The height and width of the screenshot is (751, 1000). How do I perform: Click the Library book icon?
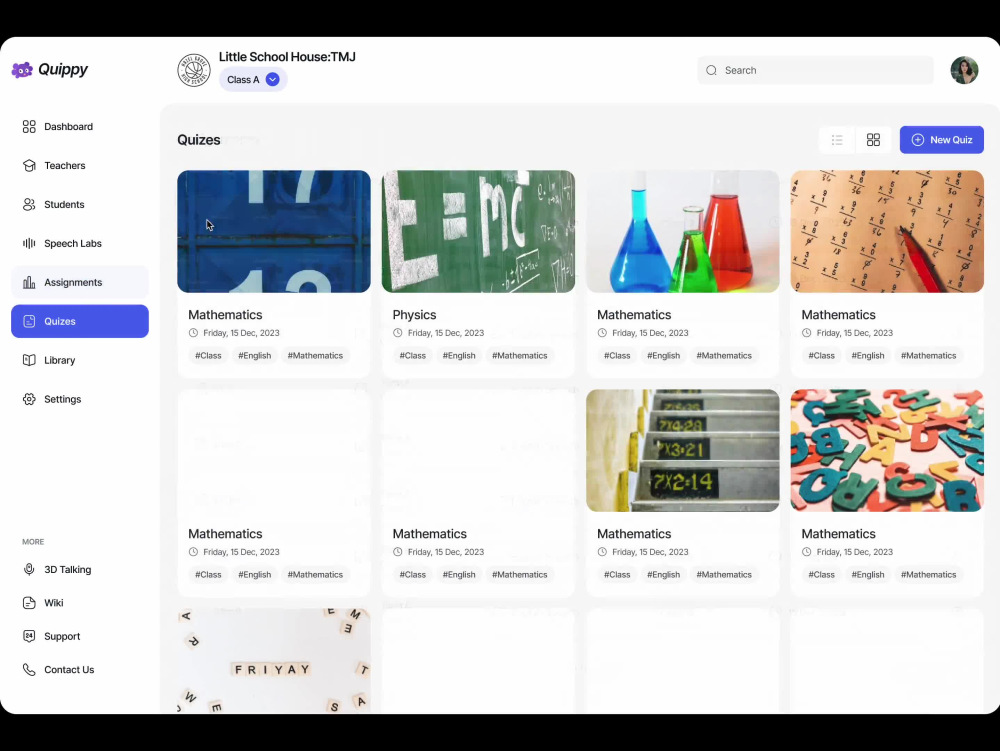tap(29, 360)
